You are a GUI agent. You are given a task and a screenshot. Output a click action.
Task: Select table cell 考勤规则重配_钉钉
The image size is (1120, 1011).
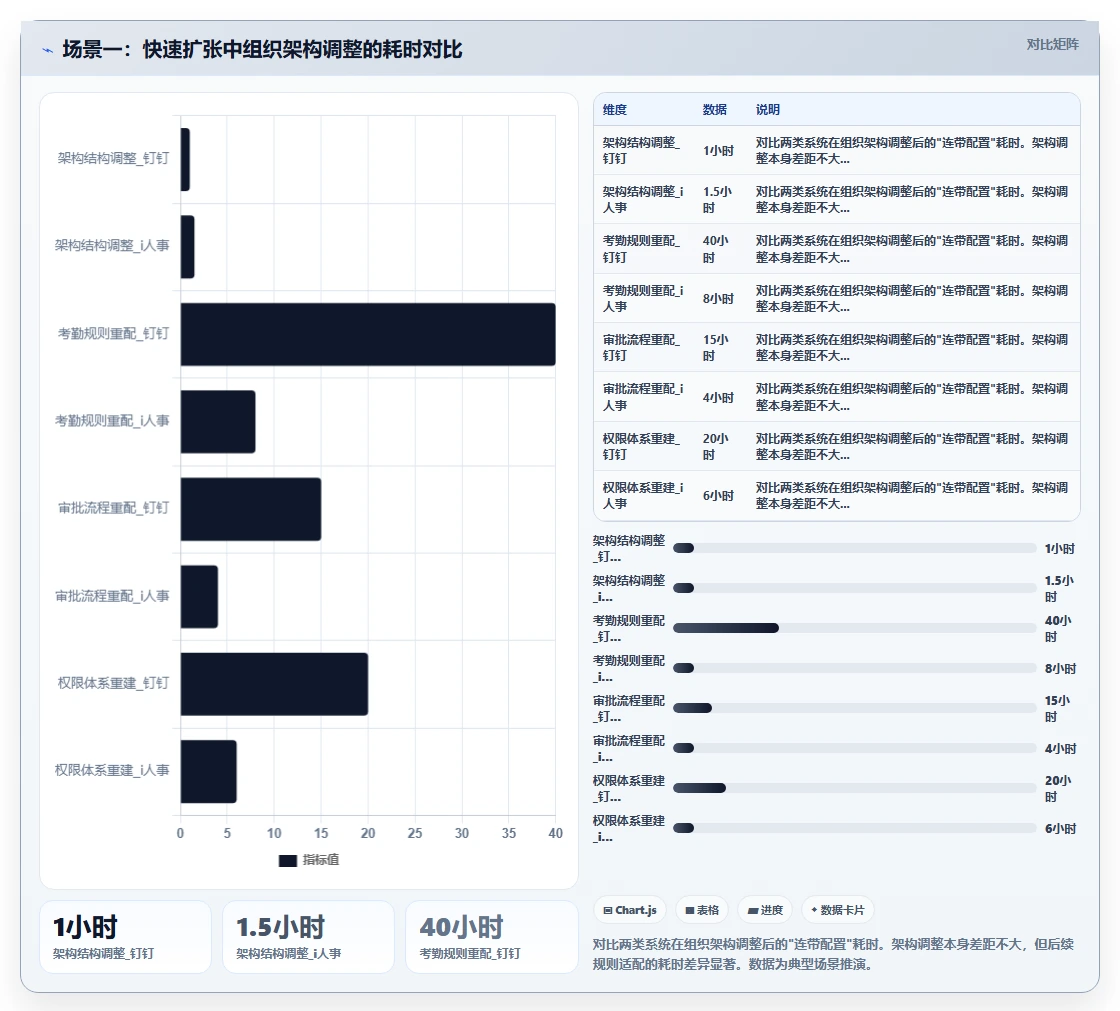[643, 249]
